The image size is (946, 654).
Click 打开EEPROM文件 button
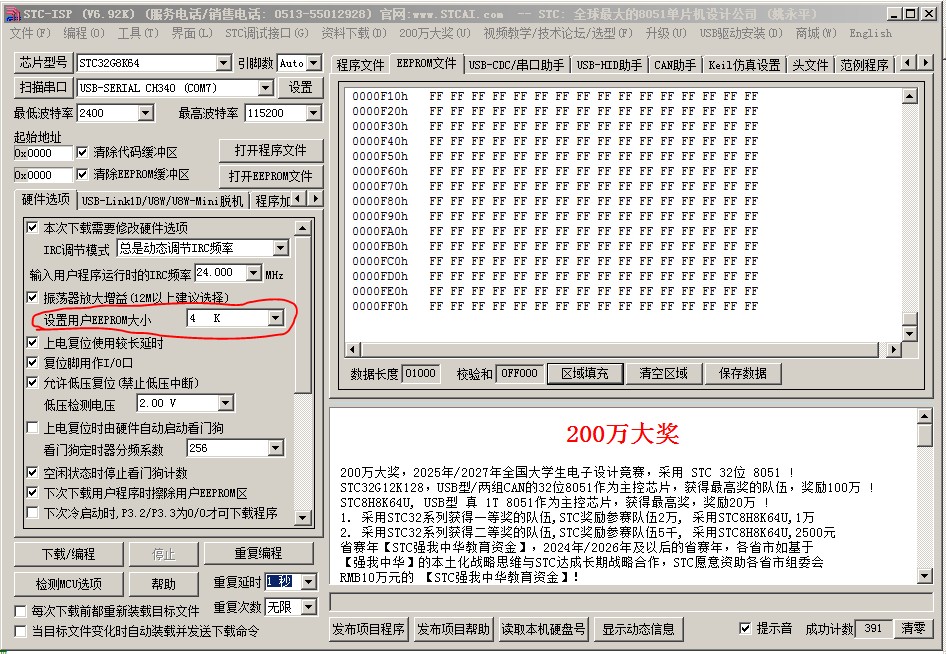[x=270, y=176]
